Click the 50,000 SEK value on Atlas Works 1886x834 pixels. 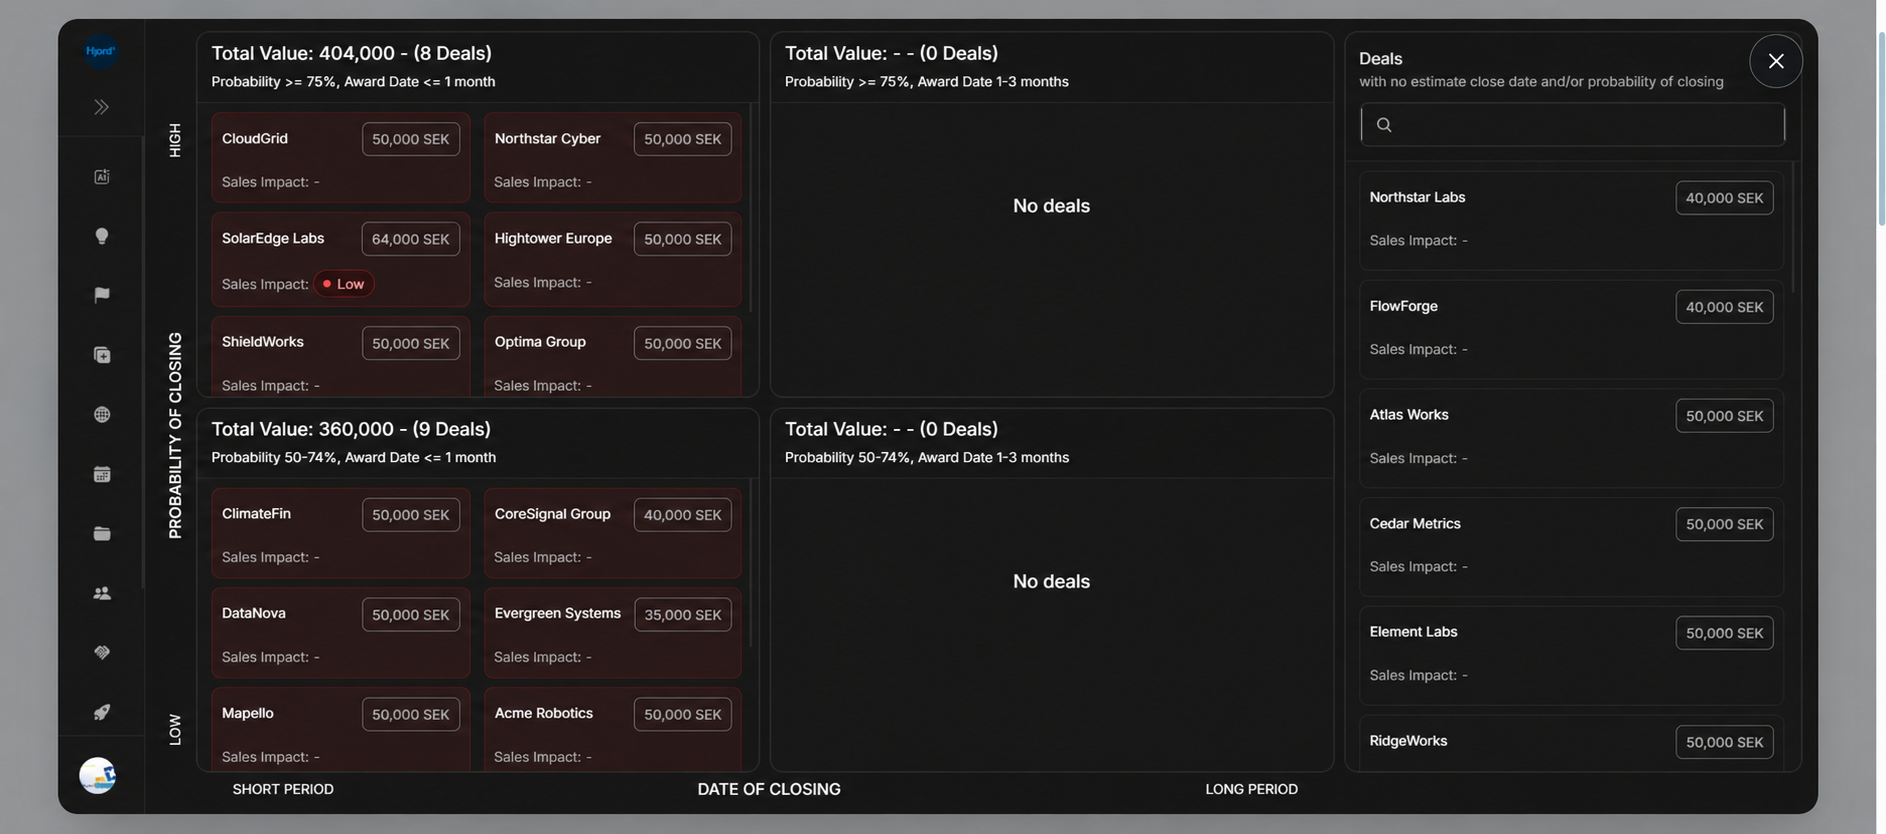tap(1725, 416)
